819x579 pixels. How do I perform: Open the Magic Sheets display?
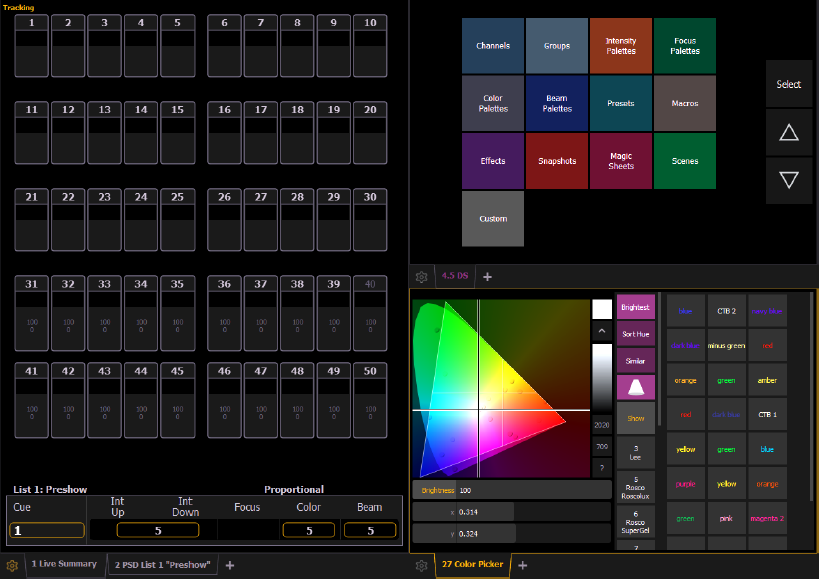621,161
